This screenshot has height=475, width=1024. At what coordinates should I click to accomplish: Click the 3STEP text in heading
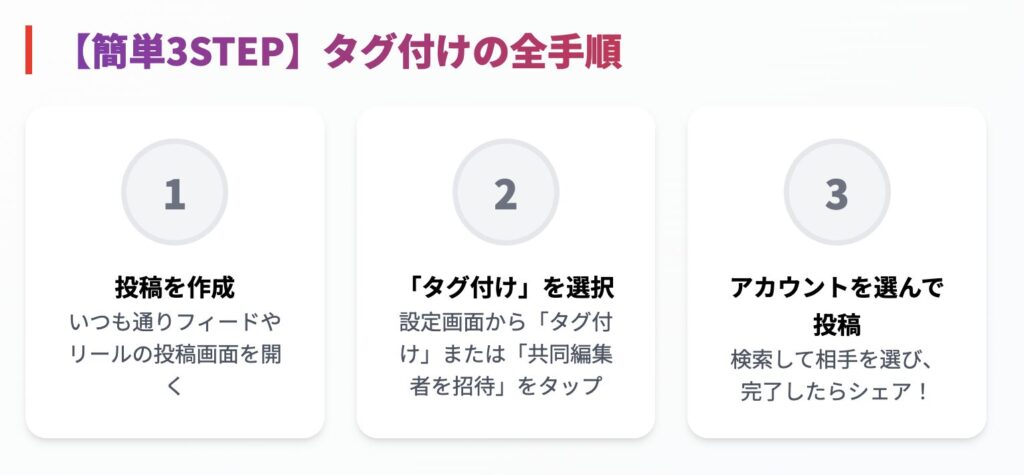225,53
